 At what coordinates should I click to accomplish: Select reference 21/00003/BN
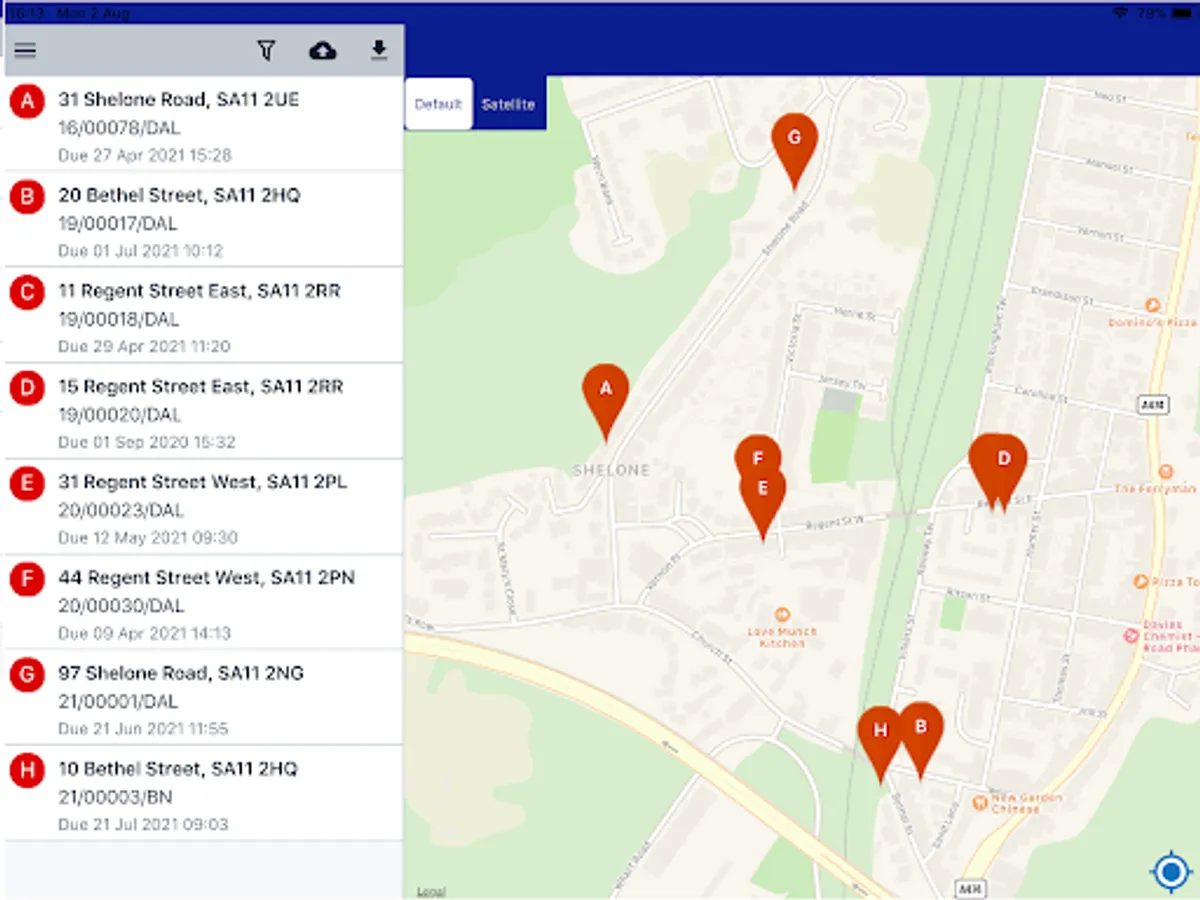tap(113, 797)
